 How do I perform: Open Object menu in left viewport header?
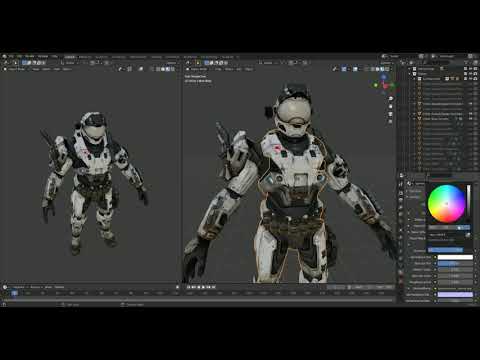click(67, 69)
